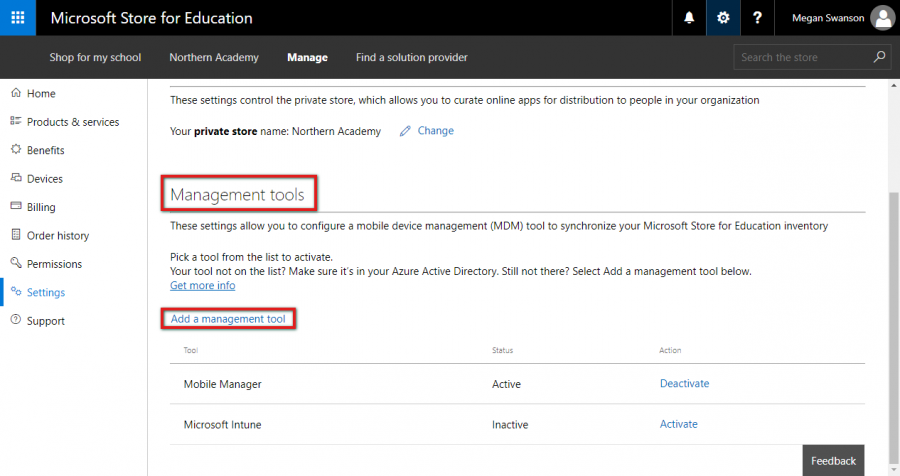Click the Billing card icon
The width and height of the screenshot is (900, 476).
tap(16, 206)
